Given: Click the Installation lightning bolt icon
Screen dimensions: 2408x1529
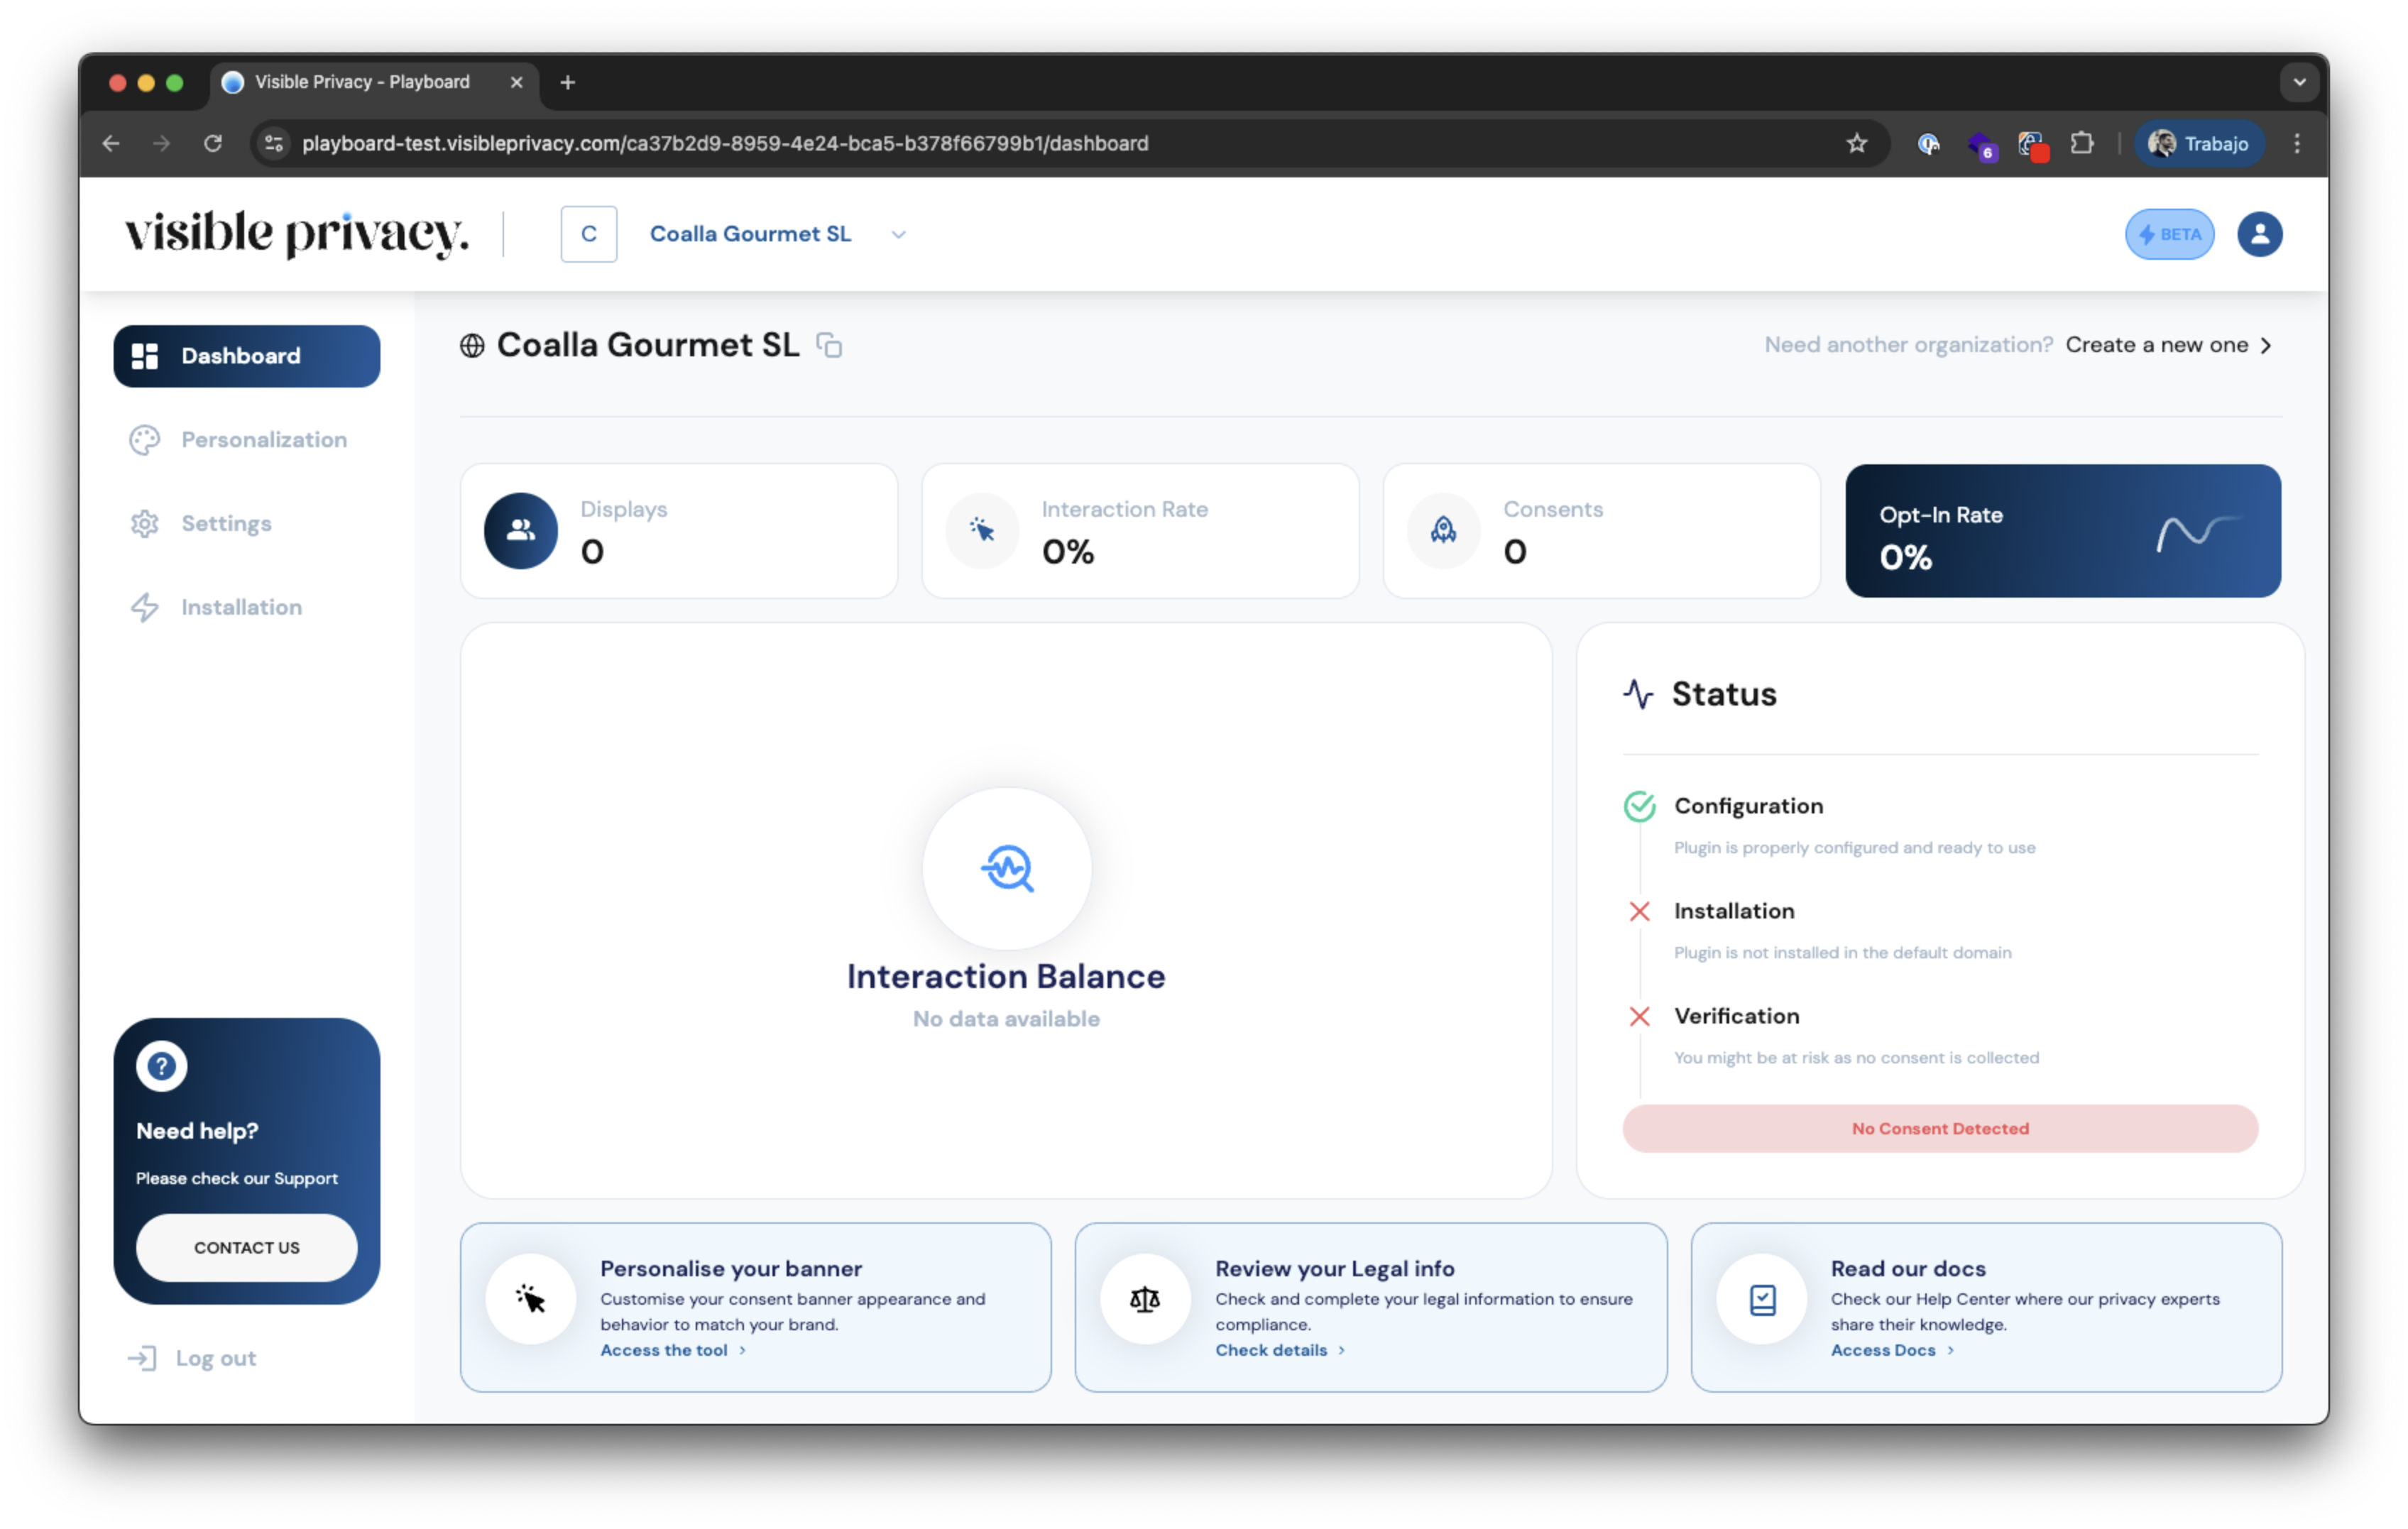Looking at the screenshot, I should point(144,607).
